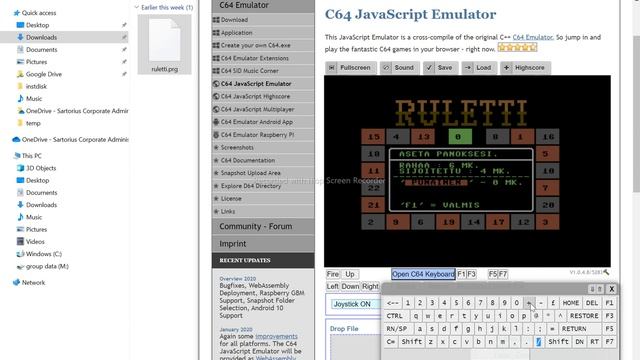
Task: Click the Load toolbar button
Action: [479, 68]
